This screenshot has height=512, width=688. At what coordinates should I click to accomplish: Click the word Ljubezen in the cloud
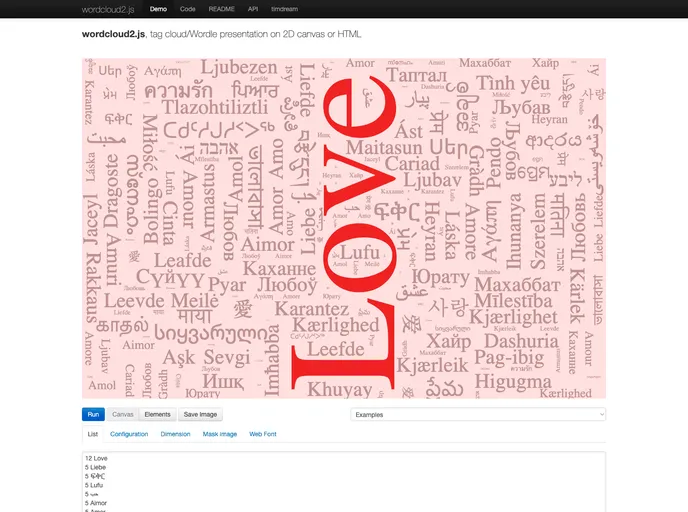click(239, 68)
